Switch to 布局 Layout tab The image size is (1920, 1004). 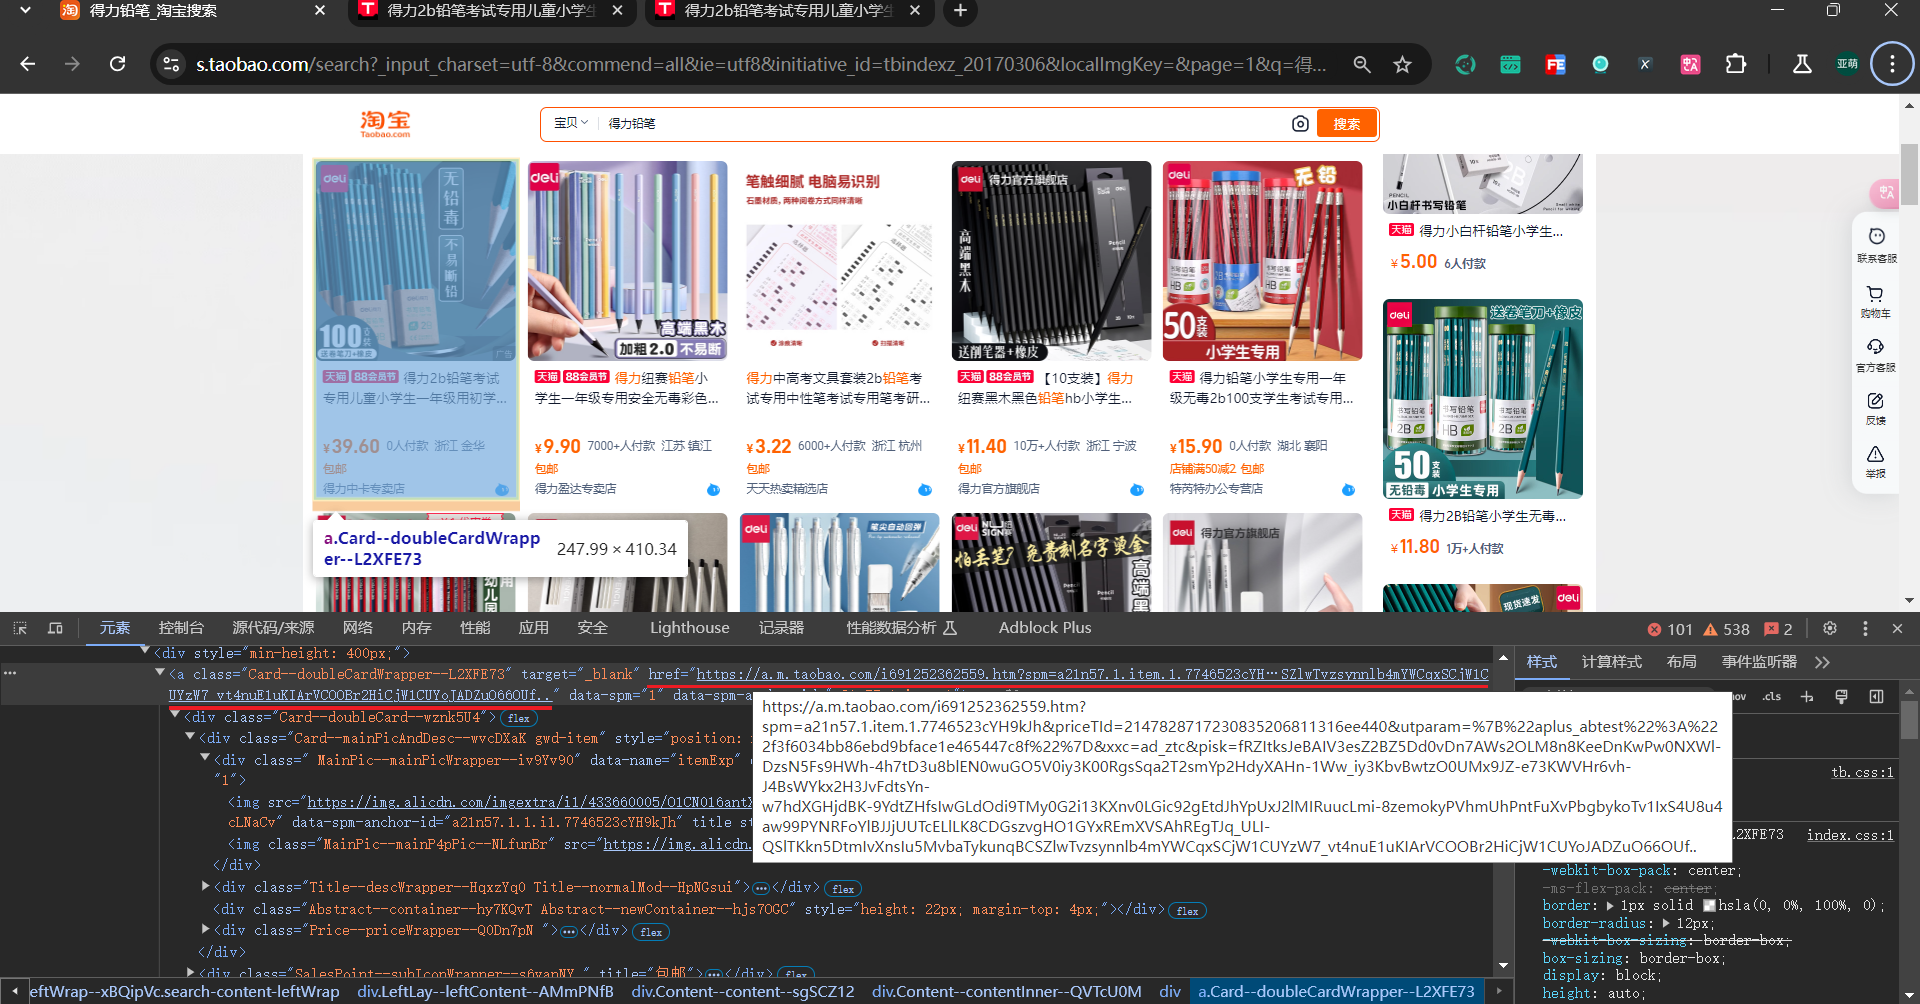click(x=1681, y=662)
